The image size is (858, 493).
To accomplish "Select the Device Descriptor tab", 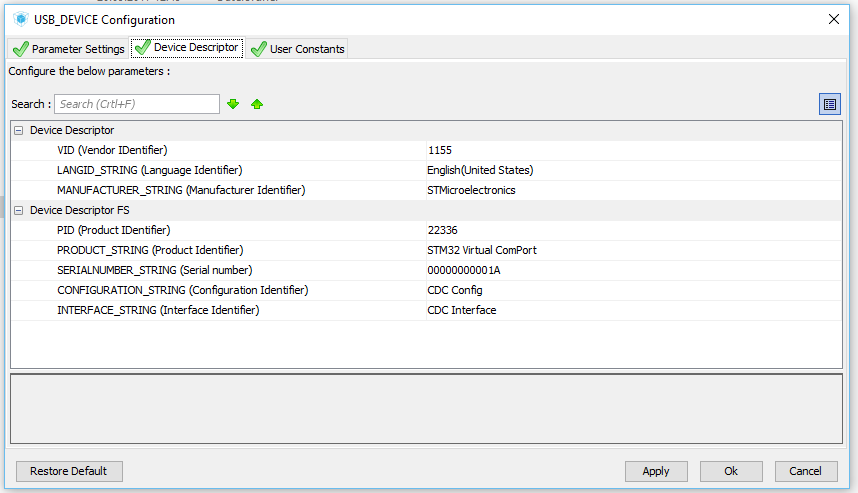I will (188, 48).
